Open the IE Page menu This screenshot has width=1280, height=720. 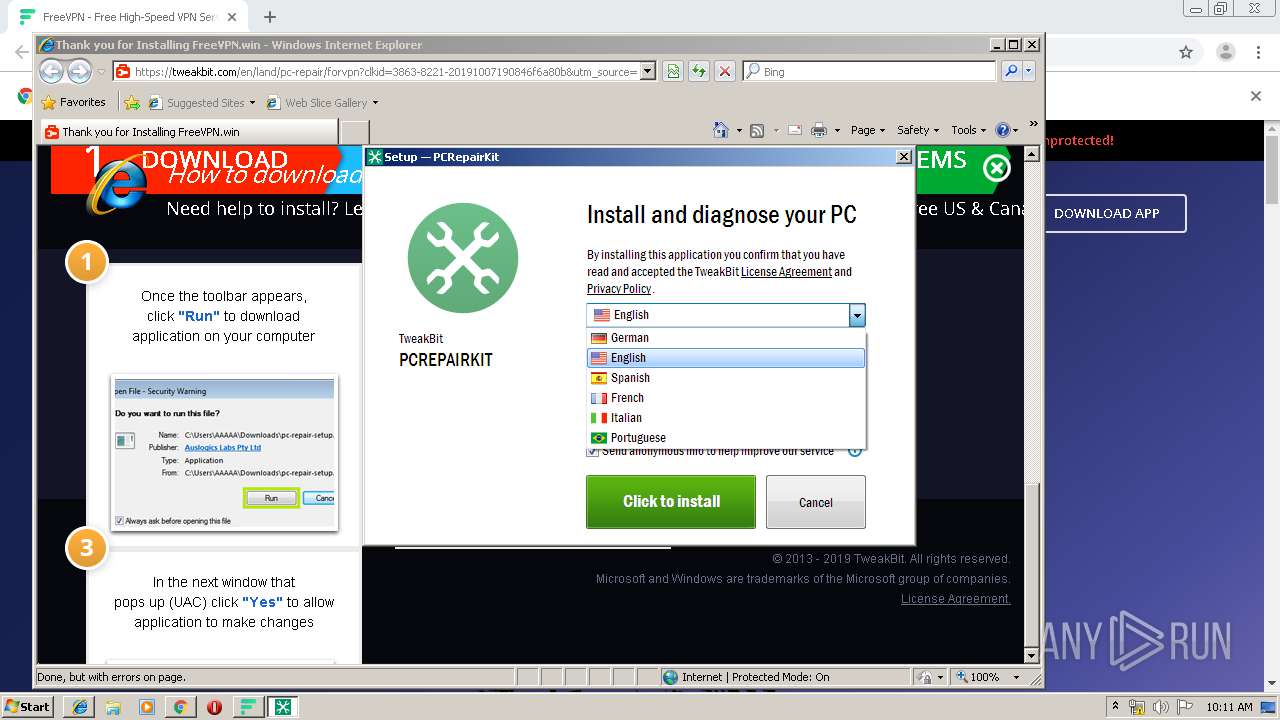pos(868,130)
